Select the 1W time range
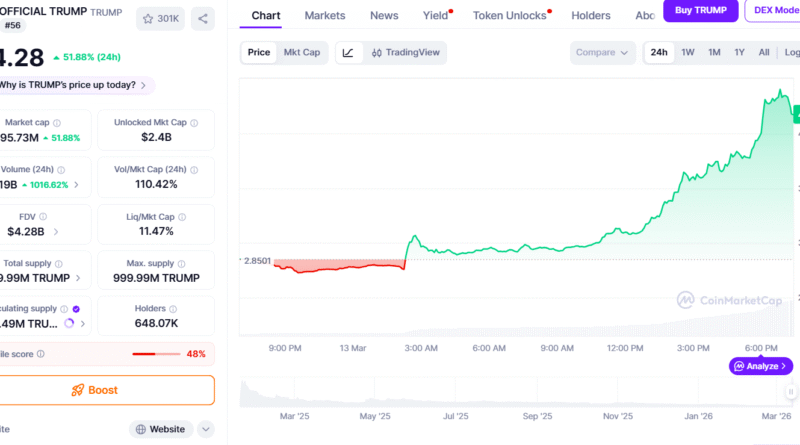 point(688,52)
